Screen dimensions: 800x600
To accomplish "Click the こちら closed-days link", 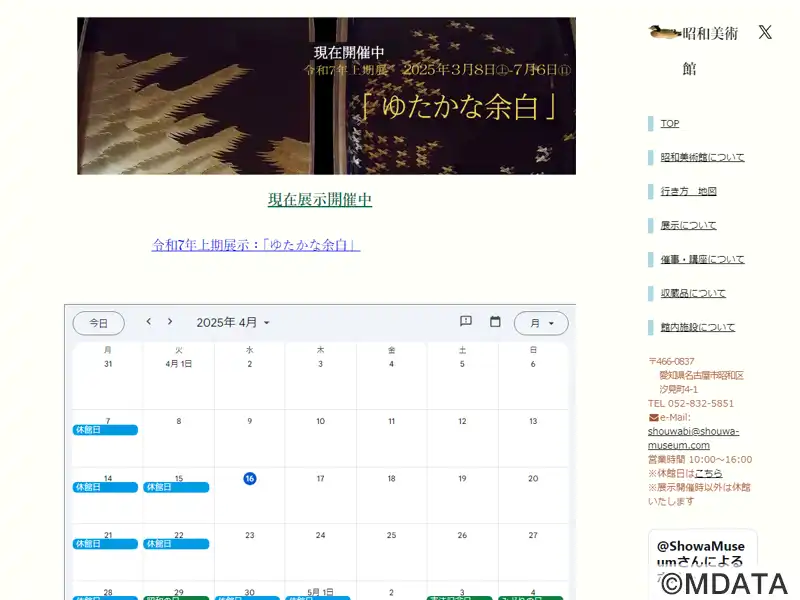I will 708,473.
